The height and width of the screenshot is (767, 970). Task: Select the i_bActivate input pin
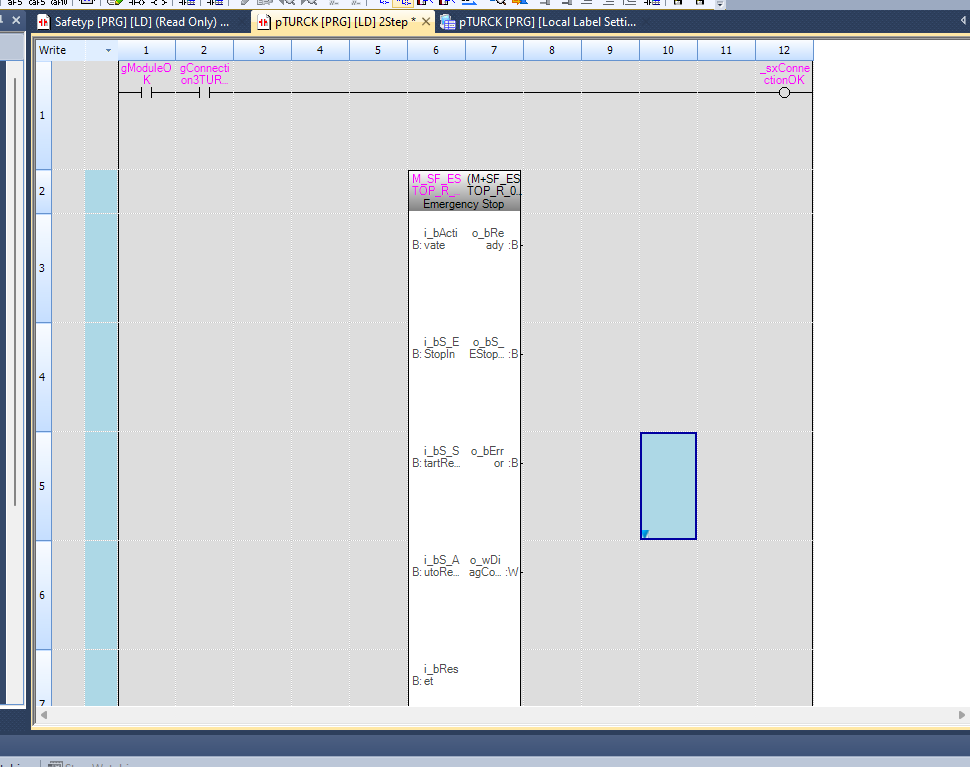(435, 239)
